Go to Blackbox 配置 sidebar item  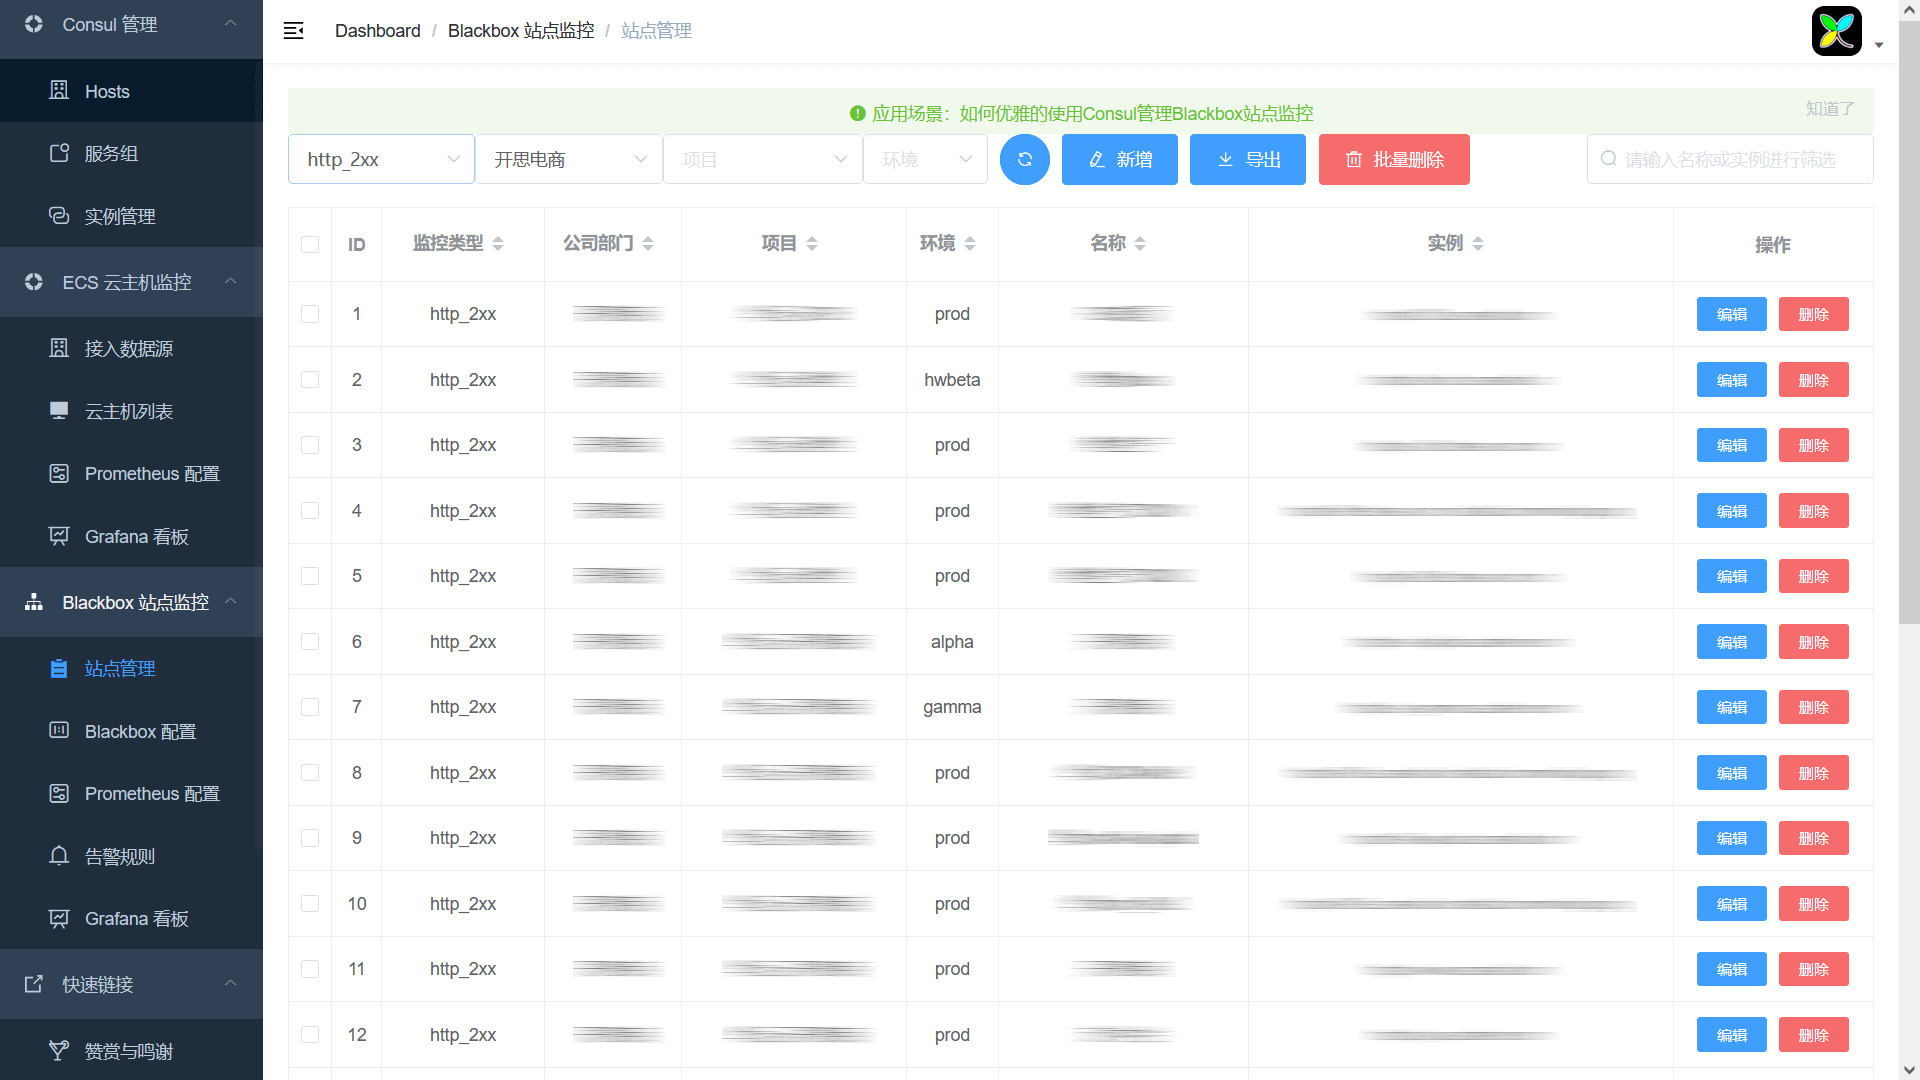click(x=140, y=732)
